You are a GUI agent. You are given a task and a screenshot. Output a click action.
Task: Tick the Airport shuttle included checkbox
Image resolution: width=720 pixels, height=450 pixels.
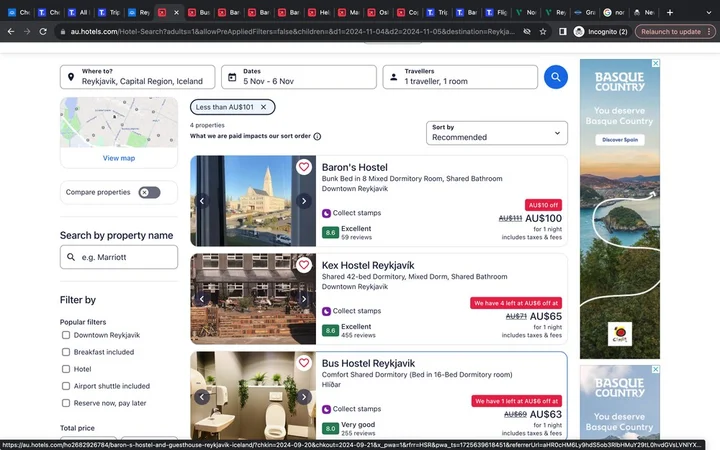point(66,386)
